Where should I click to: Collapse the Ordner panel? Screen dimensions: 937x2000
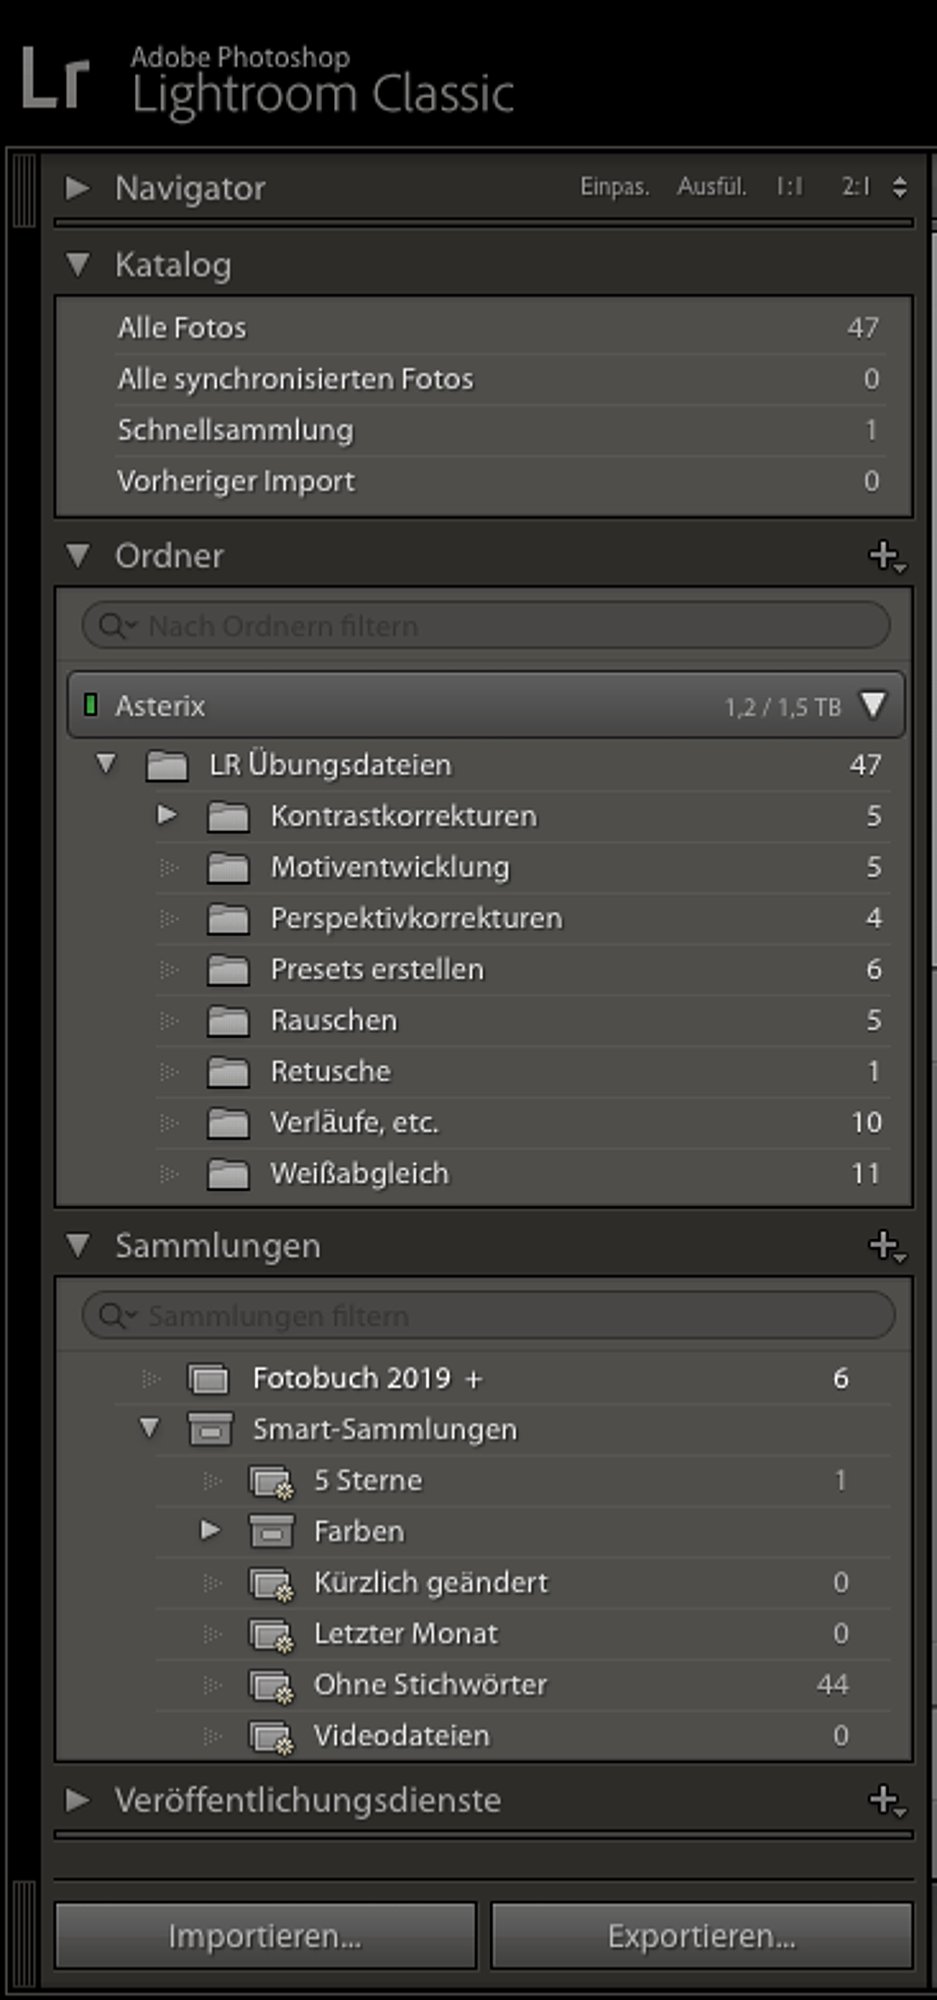click(78, 556)
